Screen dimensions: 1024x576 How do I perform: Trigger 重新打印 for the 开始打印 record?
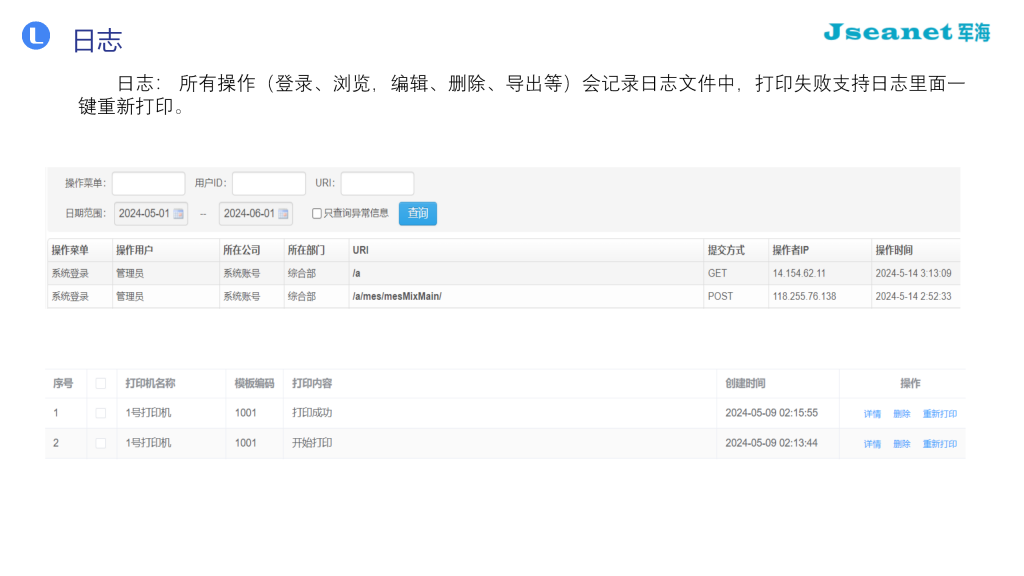coord(939,443)
